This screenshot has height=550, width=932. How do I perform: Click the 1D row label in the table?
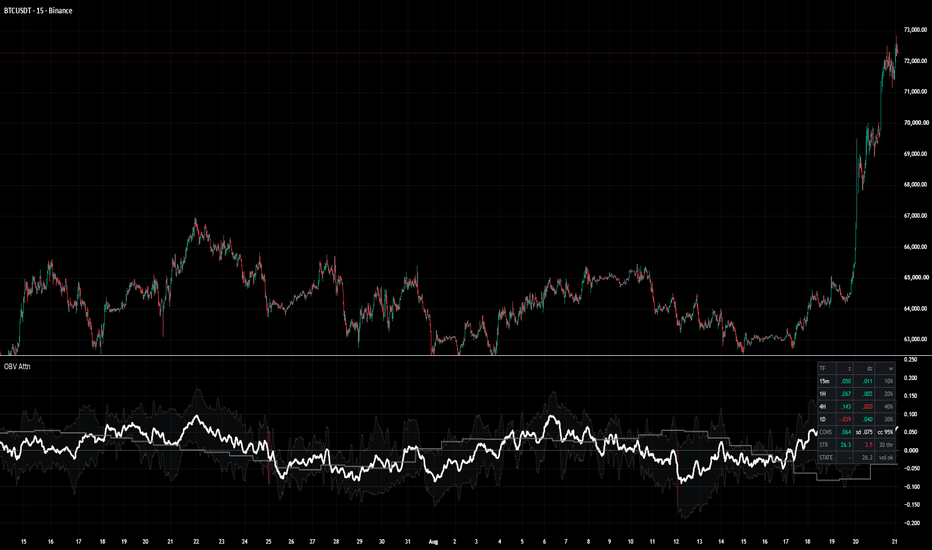click(x=824, y=420)
